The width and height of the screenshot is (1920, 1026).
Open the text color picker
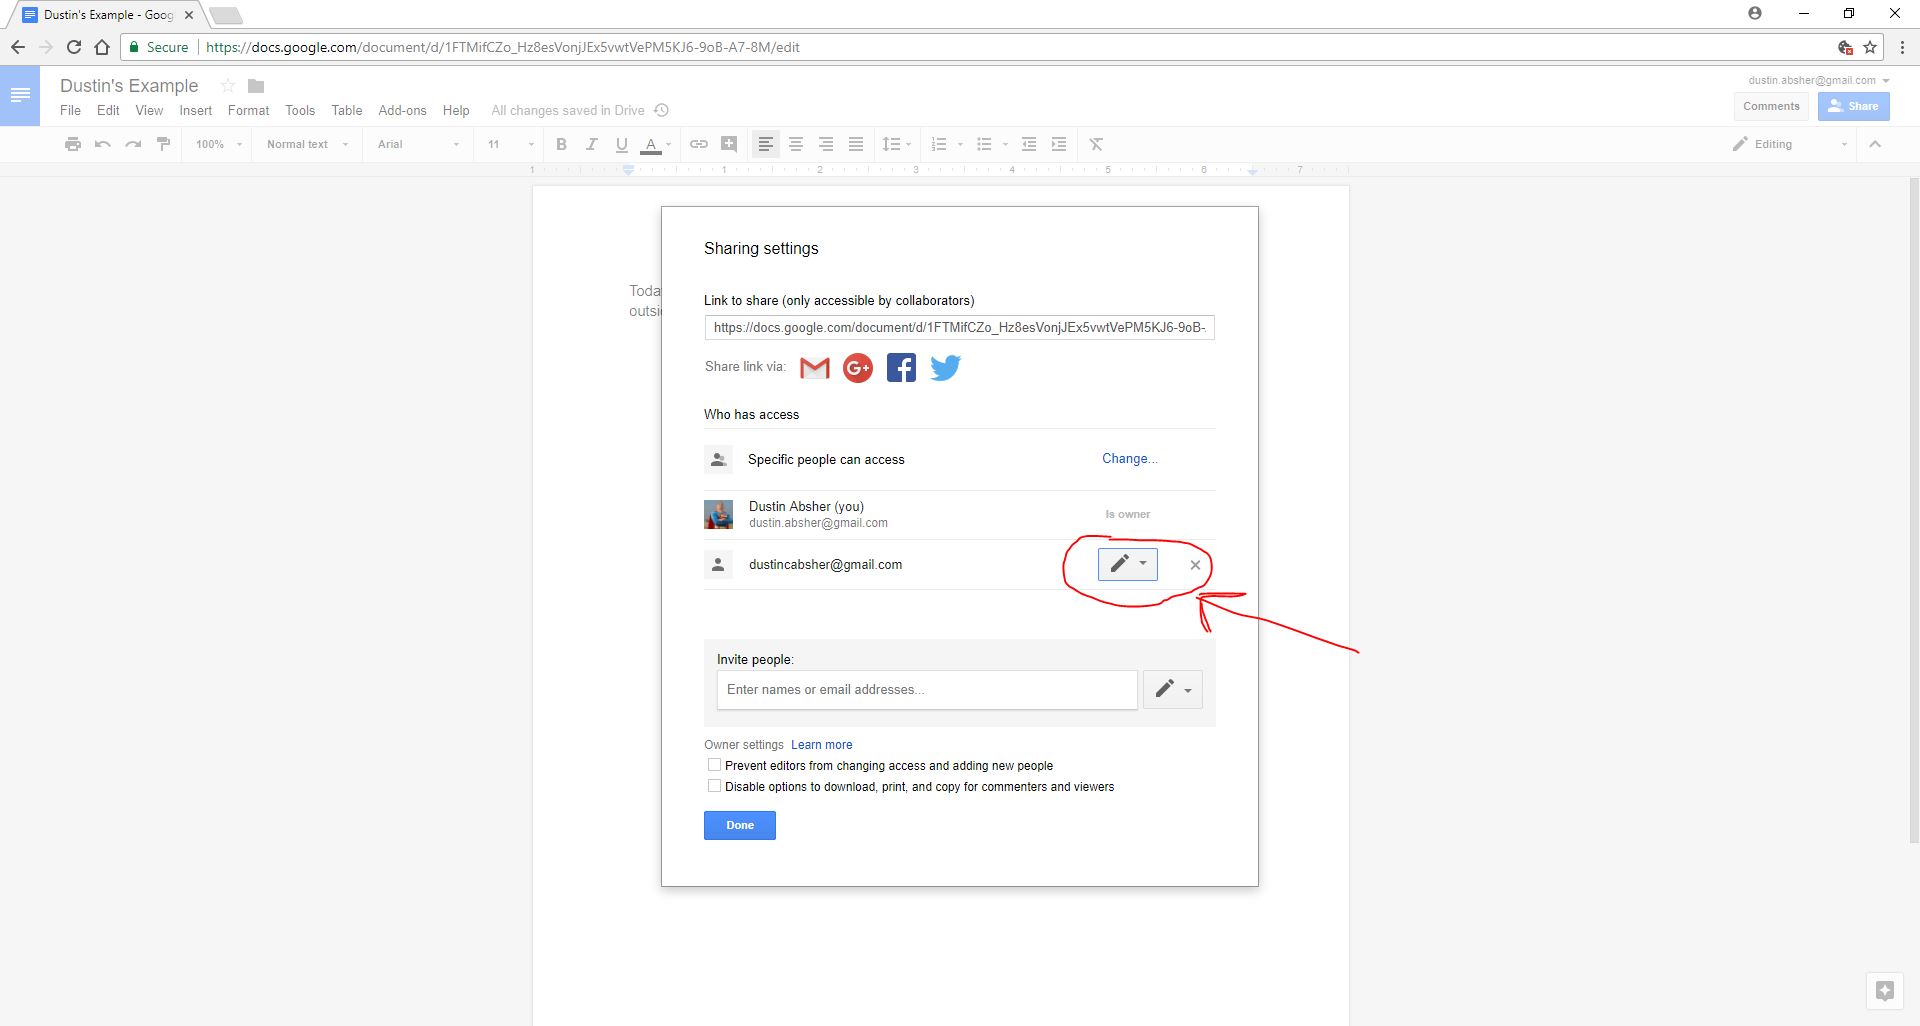point(655,144)
